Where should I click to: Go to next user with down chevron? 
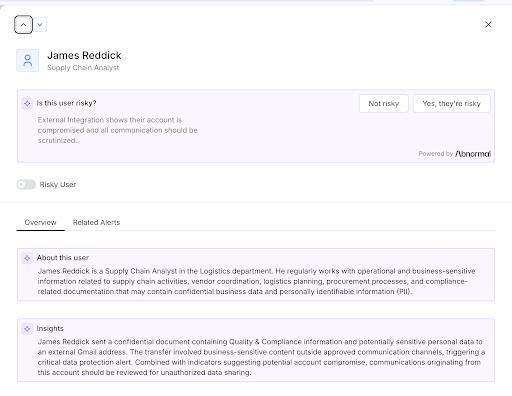[40, 25]
